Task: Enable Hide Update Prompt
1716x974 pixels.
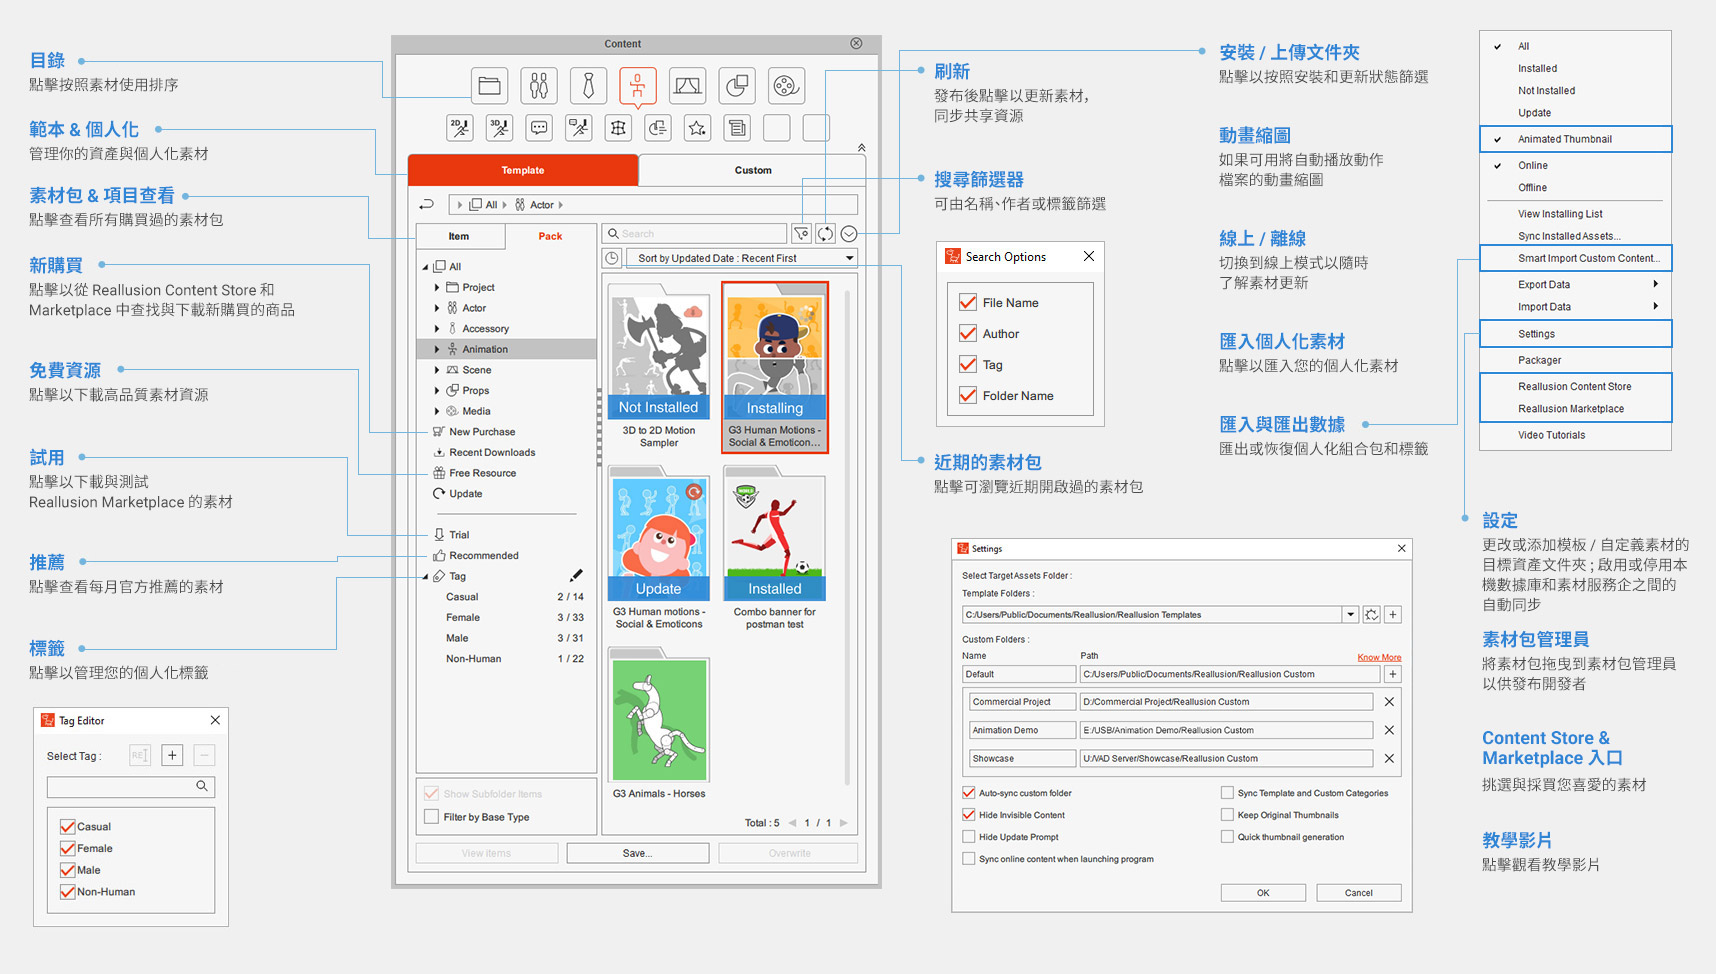Action: pos(968,837)
